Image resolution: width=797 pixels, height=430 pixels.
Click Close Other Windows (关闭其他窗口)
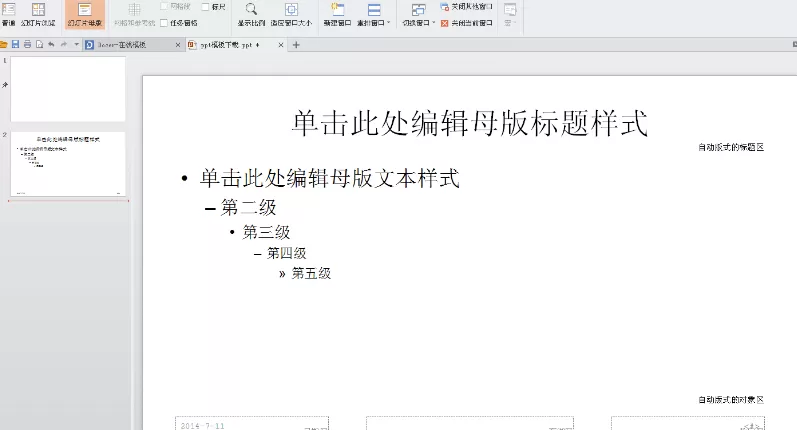pyautogui.click(x=467, y=7)
